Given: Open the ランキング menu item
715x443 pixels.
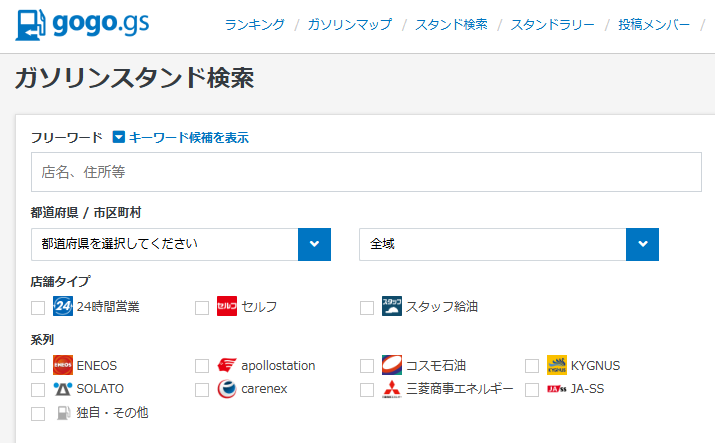Looking at the screenshot, I should coord(255,25).
